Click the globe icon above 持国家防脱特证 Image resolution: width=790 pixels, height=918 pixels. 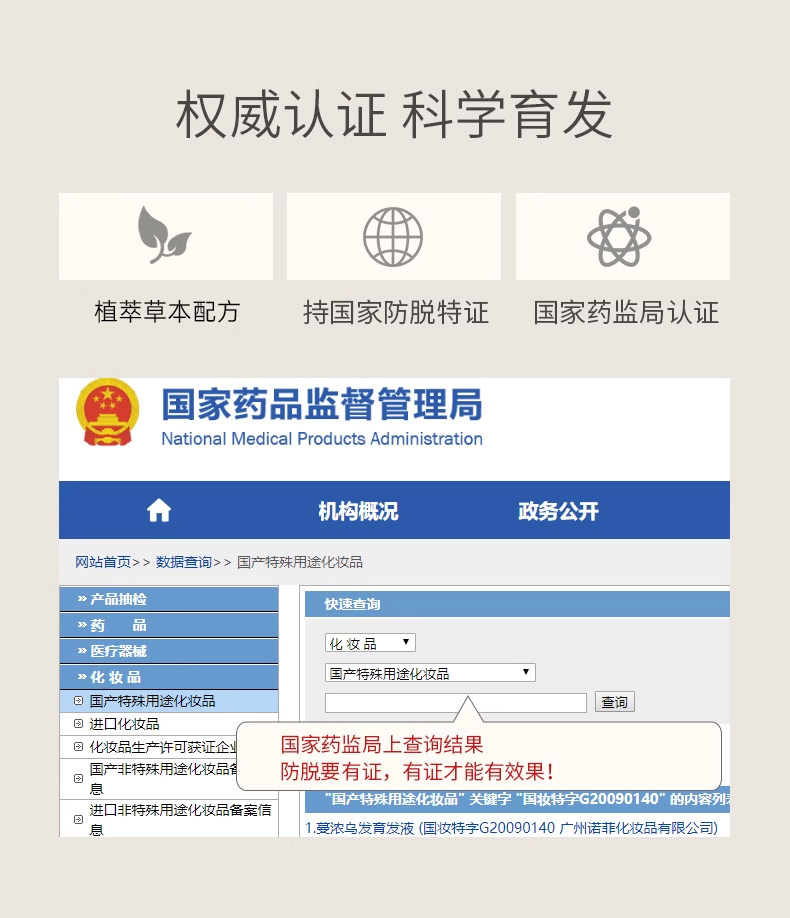393,237
